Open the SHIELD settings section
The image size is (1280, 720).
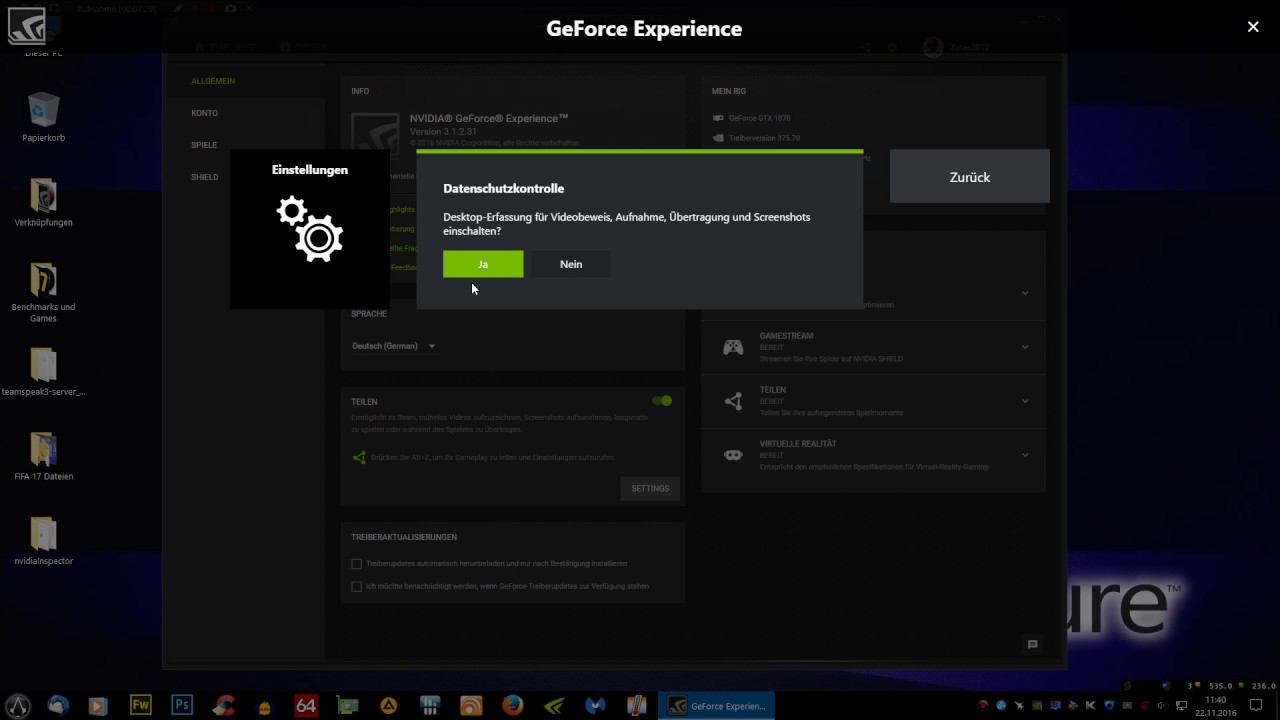204,177
